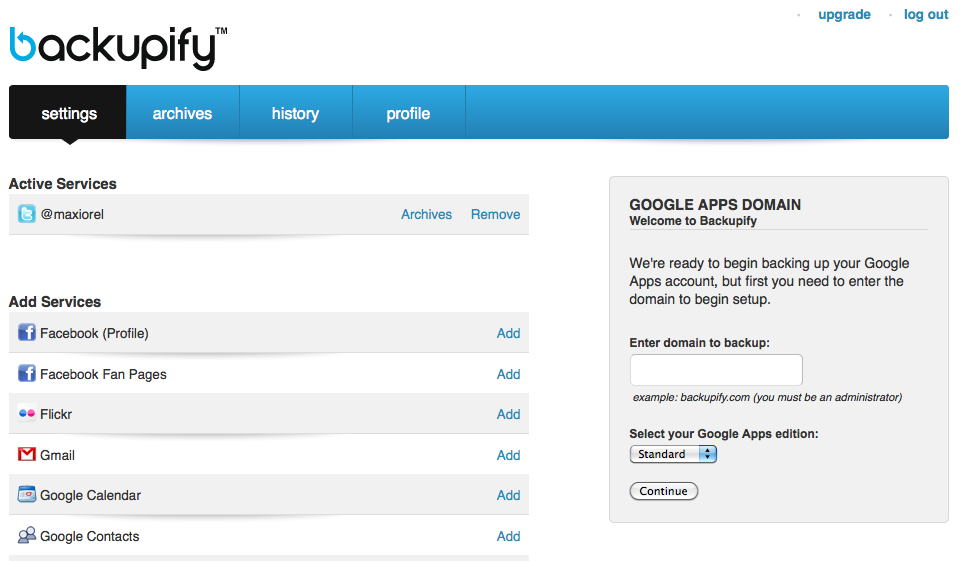Viewport: 961px width, 561px height.
Task: Click the Enter domain to backup label
Action: point(699,343)
